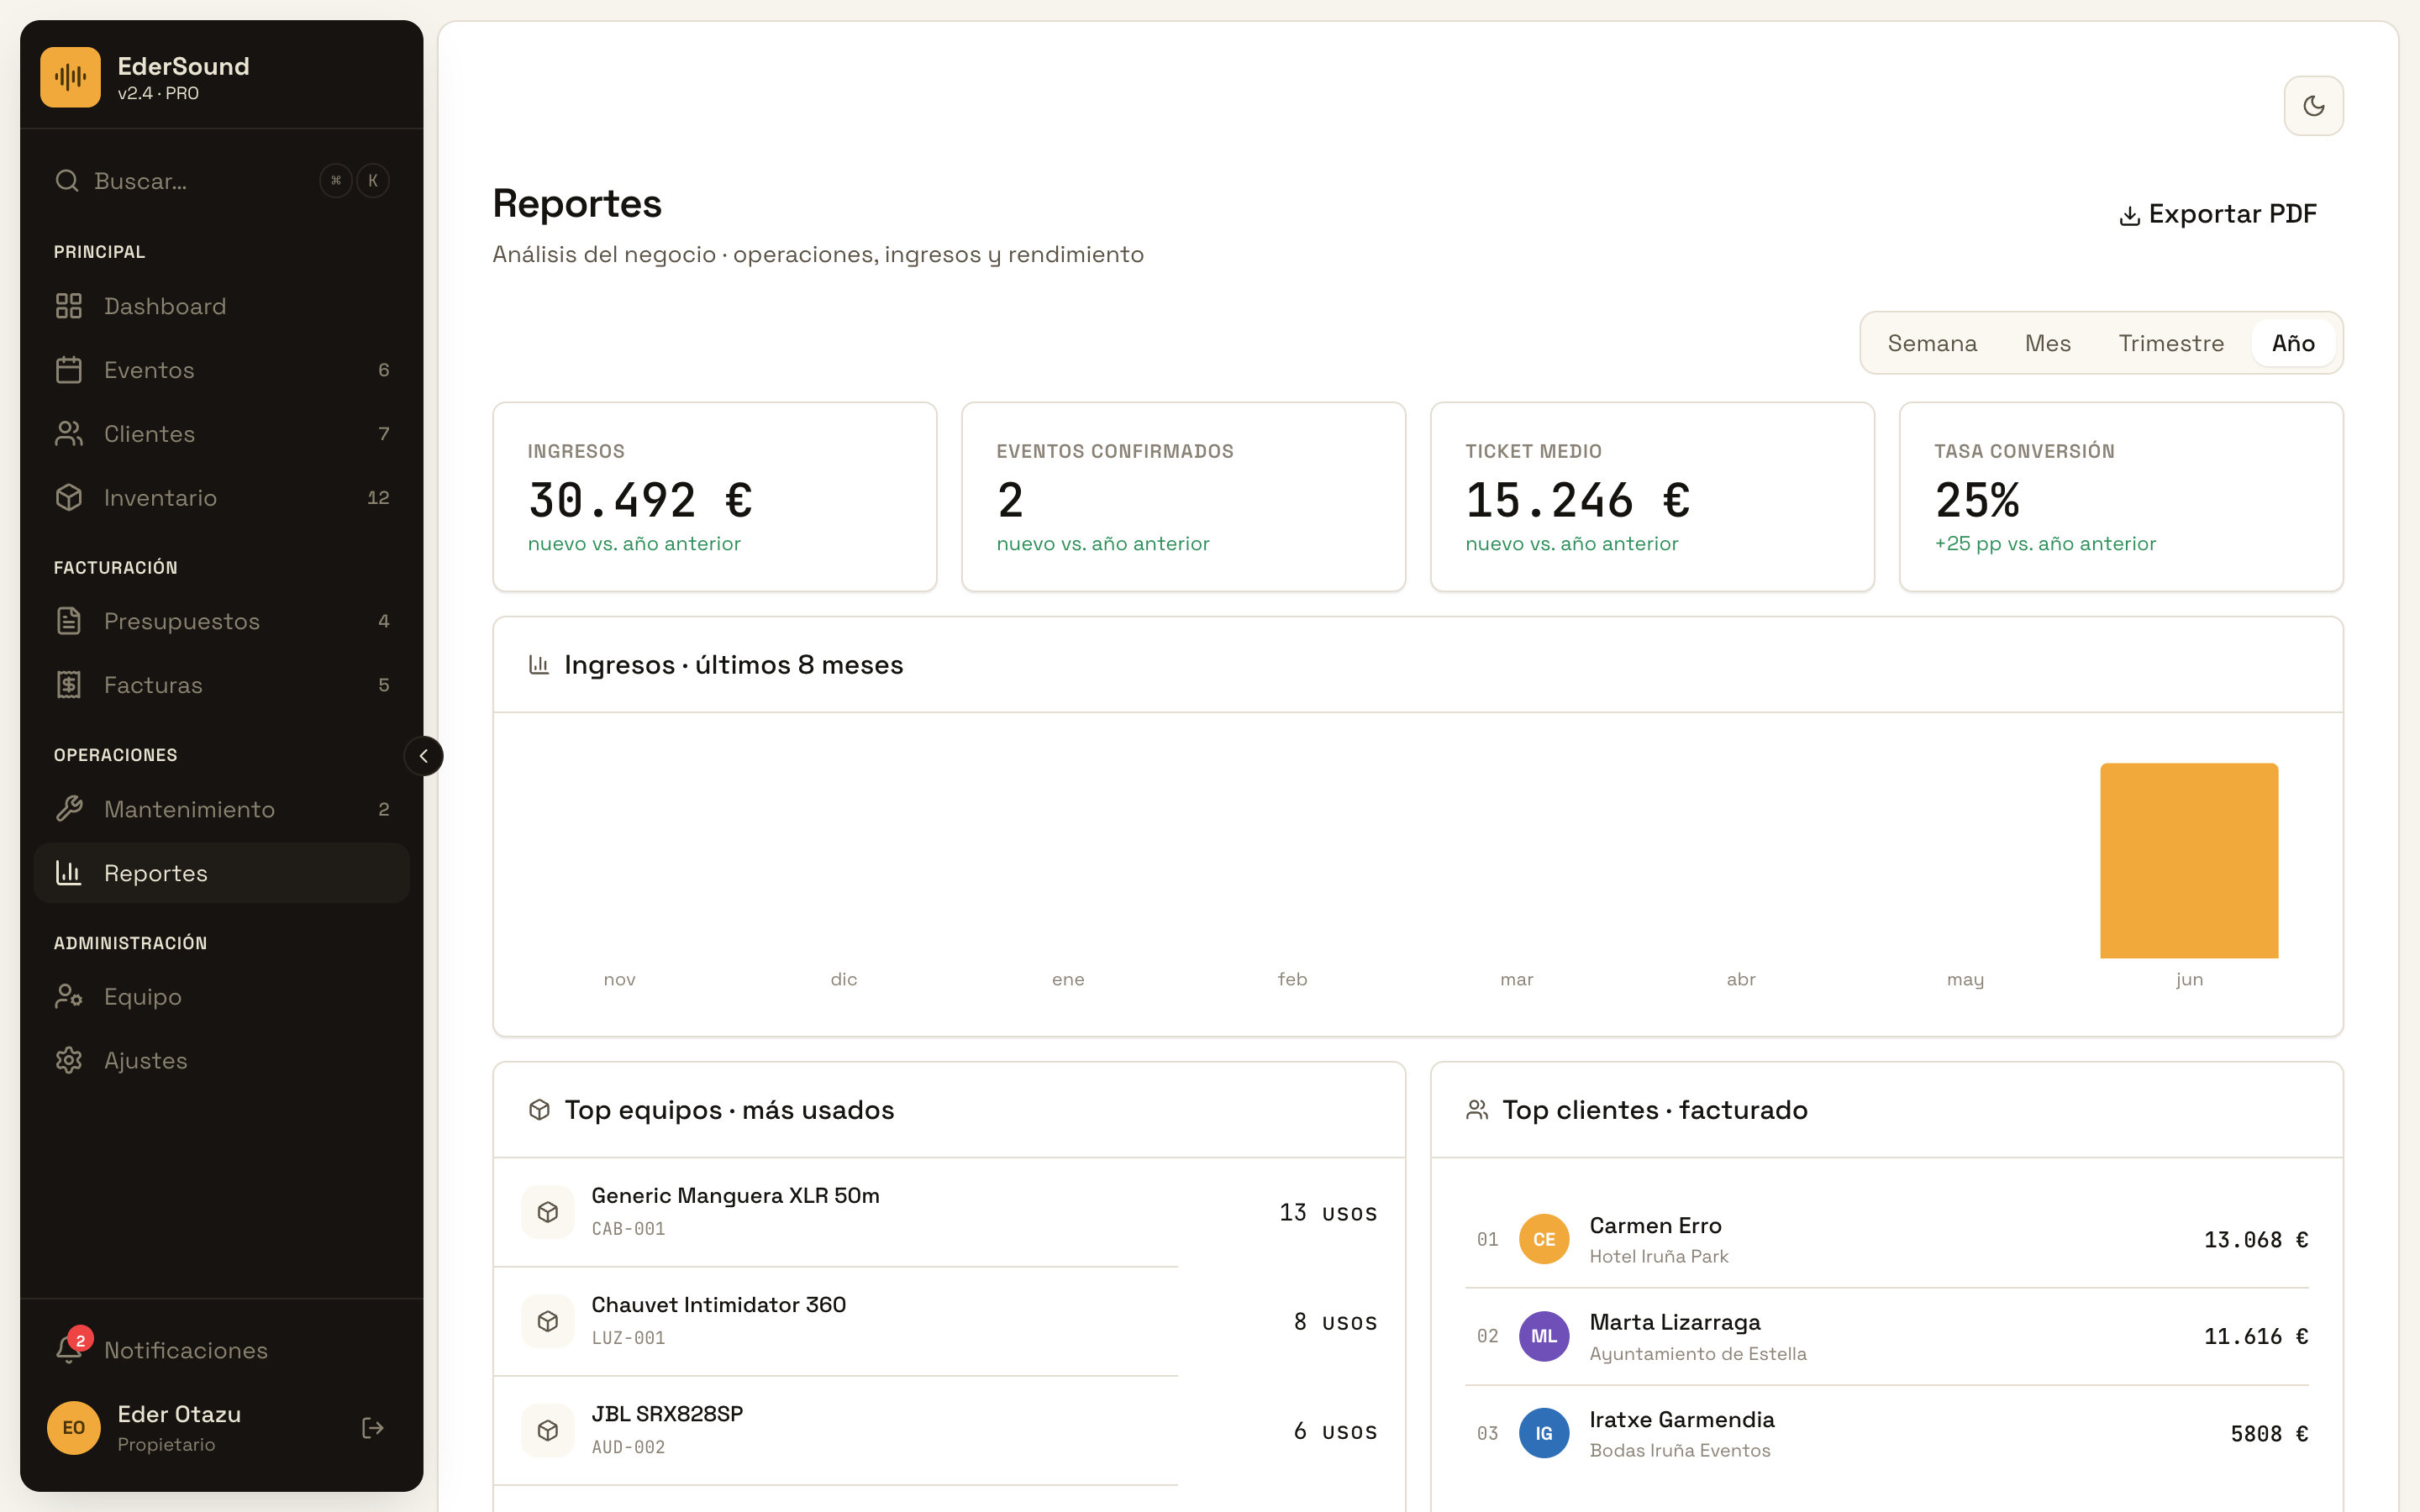The height and width of the screenshot is (1512, 2420).
Task: Click the CE avatar of Carmen Erro
Action: tap(1544, 1239)
